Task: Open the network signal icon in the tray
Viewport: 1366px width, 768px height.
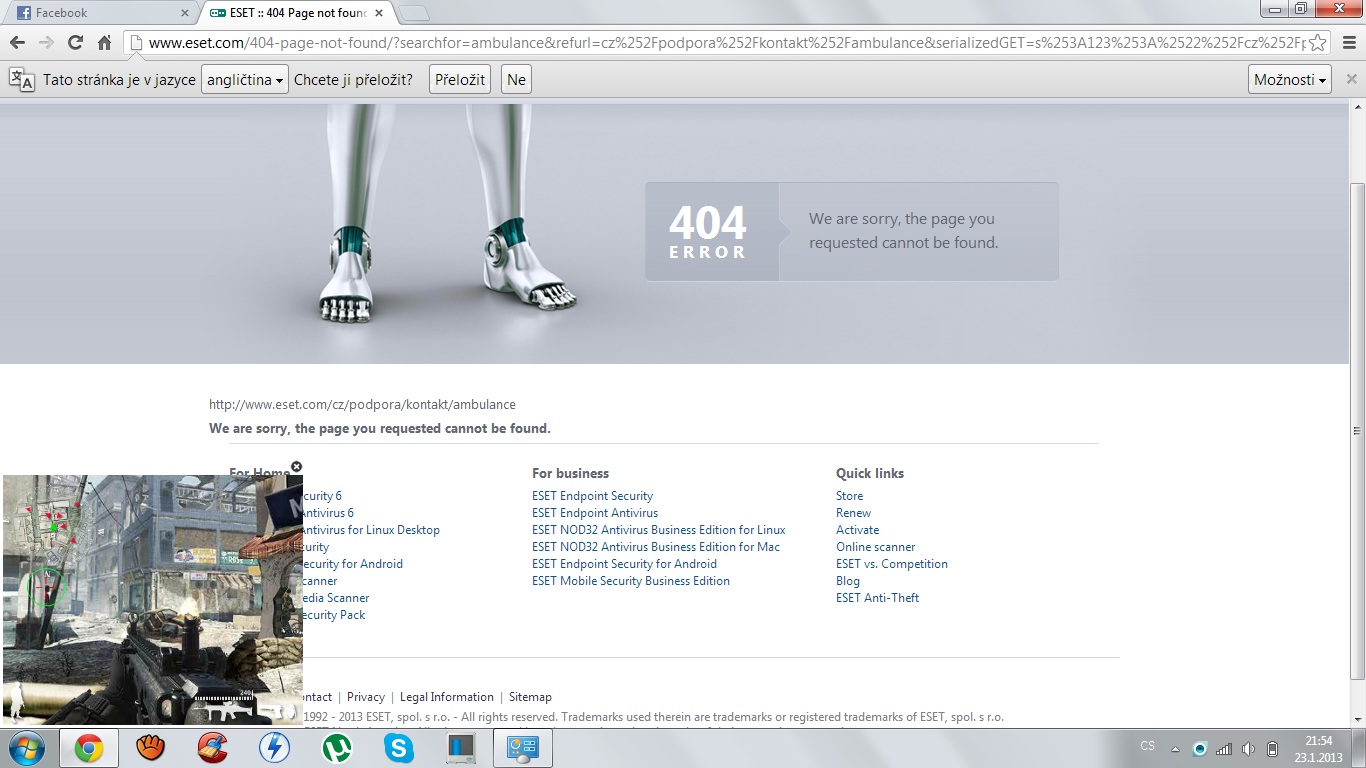Action: pyautogui.click(x=1224, y=748)
